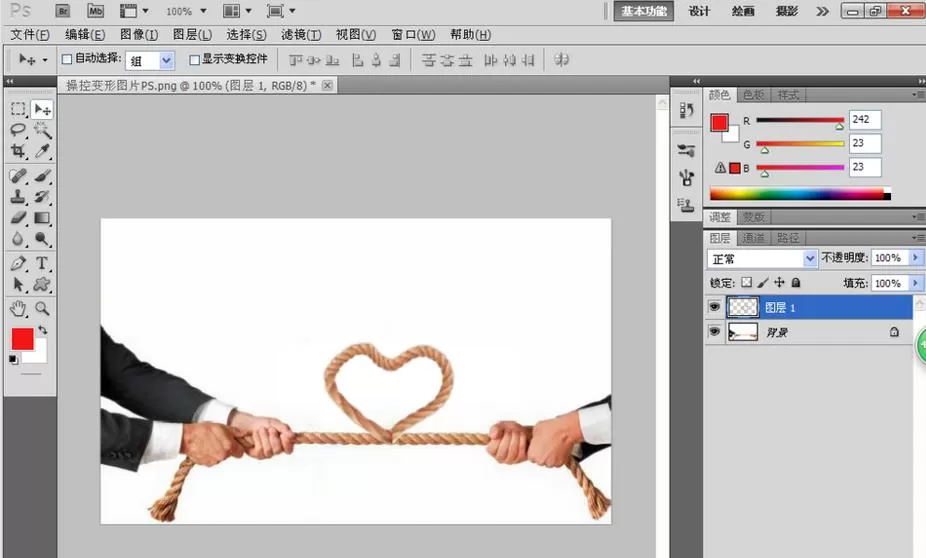
Task: Select the Brush tool
Action: [42, 176]
